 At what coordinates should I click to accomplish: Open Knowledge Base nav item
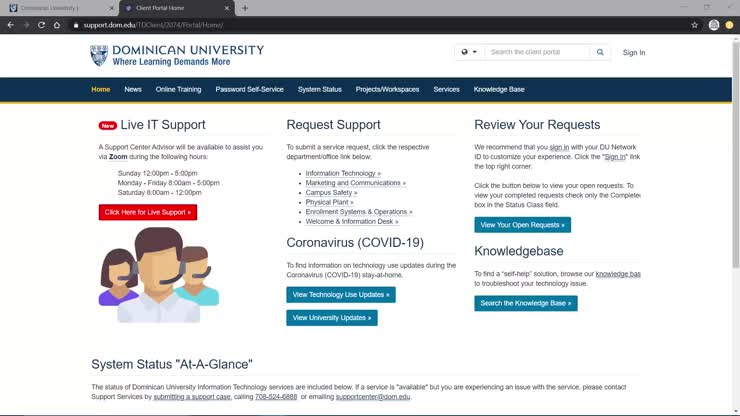(499, 89)
